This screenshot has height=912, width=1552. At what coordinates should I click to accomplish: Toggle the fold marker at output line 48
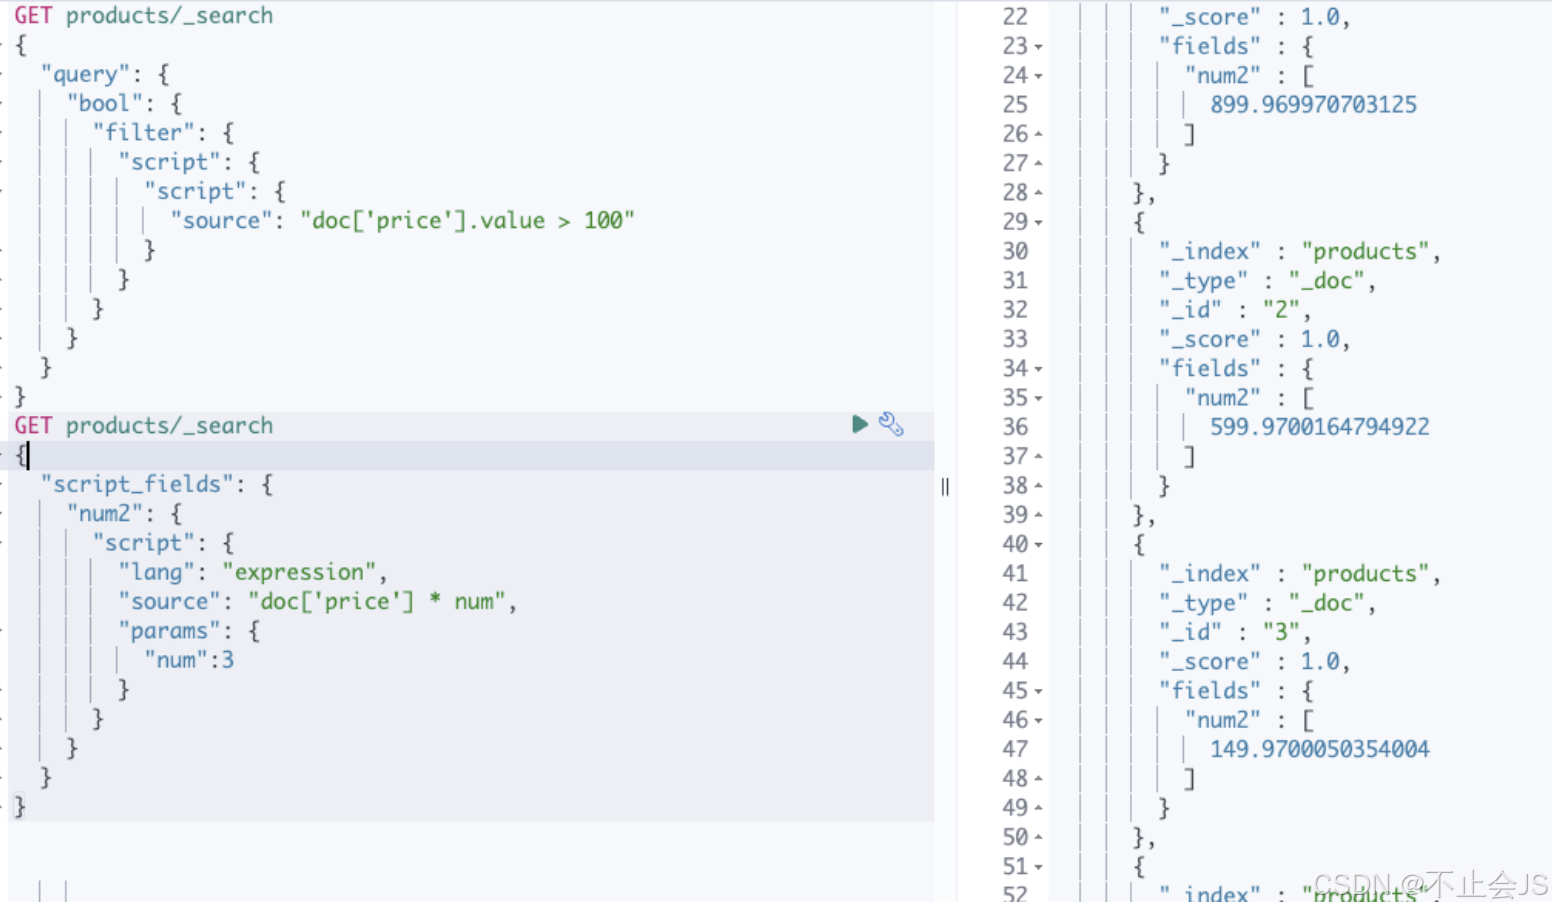pyautogui.click(x=1038, y=779)
